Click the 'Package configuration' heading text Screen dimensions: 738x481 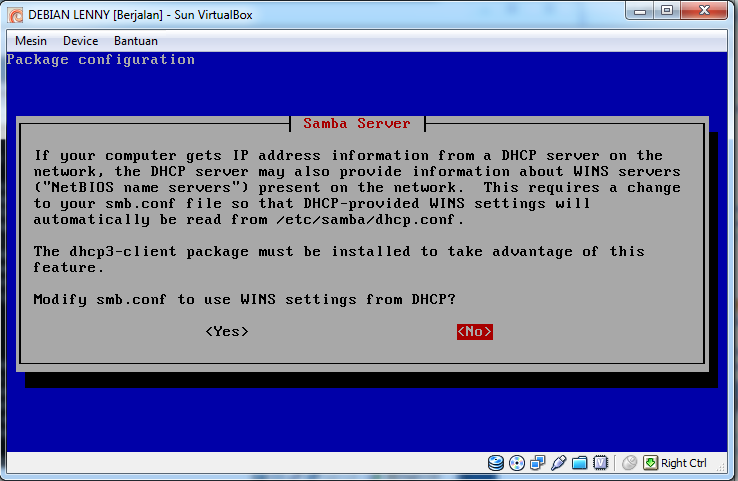[101, 60]
